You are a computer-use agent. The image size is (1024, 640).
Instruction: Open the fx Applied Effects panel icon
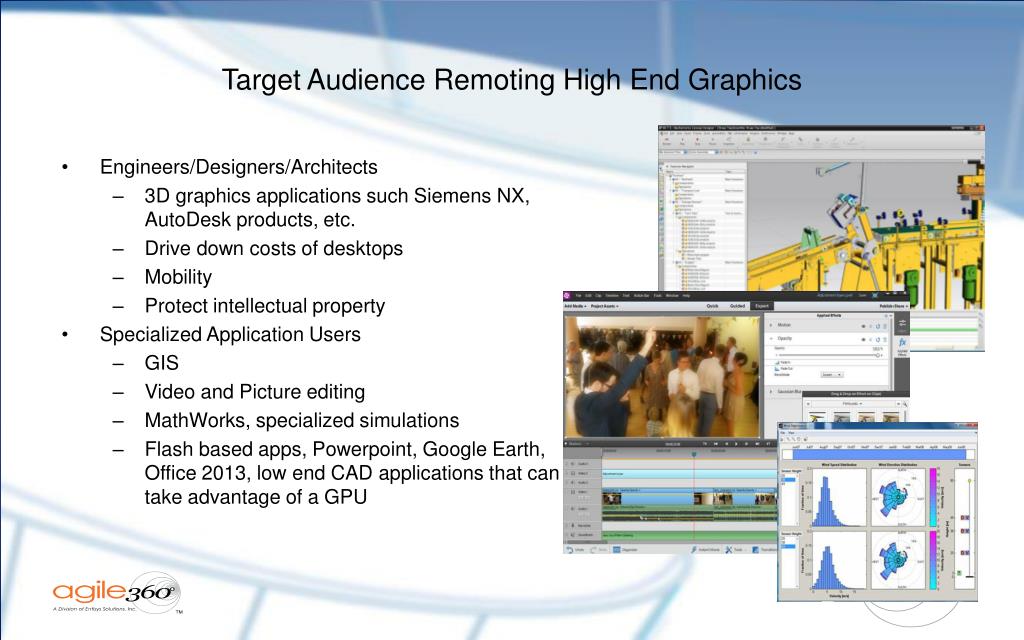(x=902, y=345)
